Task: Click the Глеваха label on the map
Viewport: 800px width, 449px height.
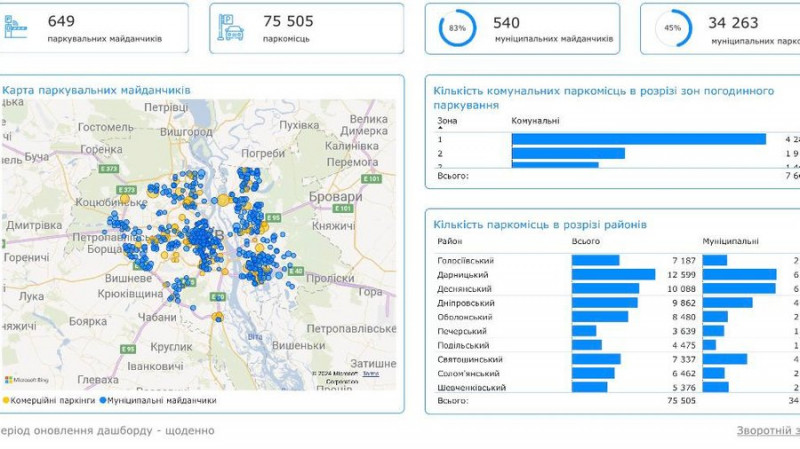Action: click(x=98, y=380)
